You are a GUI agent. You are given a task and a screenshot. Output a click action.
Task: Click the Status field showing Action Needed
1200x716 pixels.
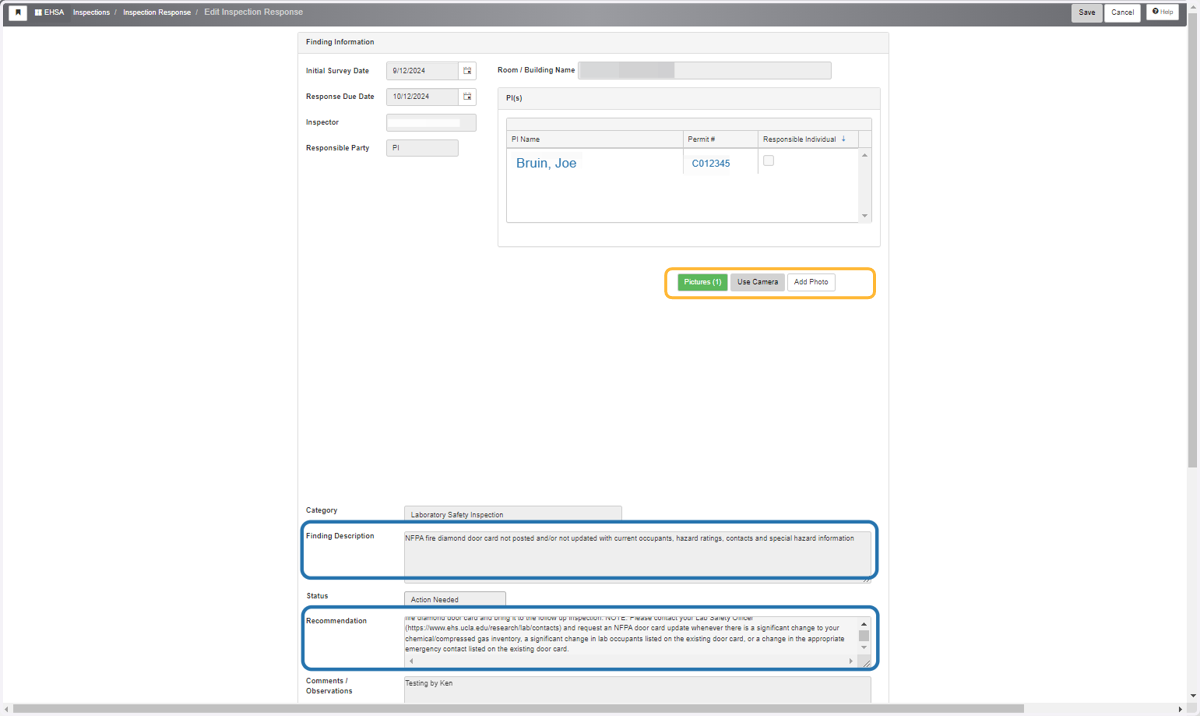pos(455,599)
